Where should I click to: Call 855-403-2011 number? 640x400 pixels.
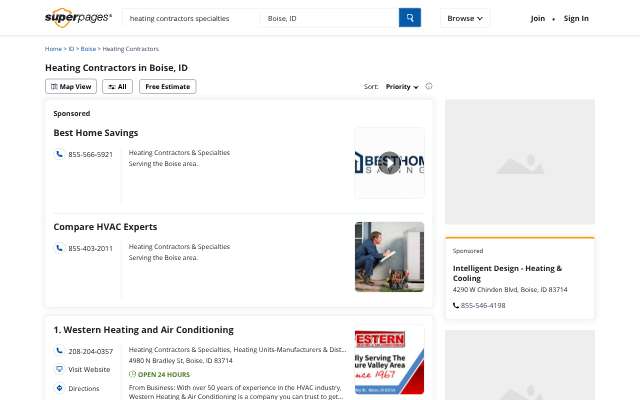91,248
